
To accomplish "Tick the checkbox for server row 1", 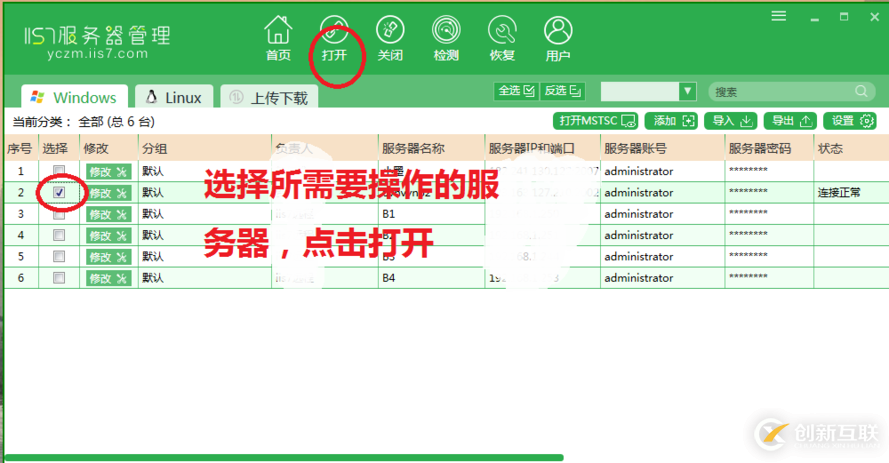I will click(x=59, y=171).
